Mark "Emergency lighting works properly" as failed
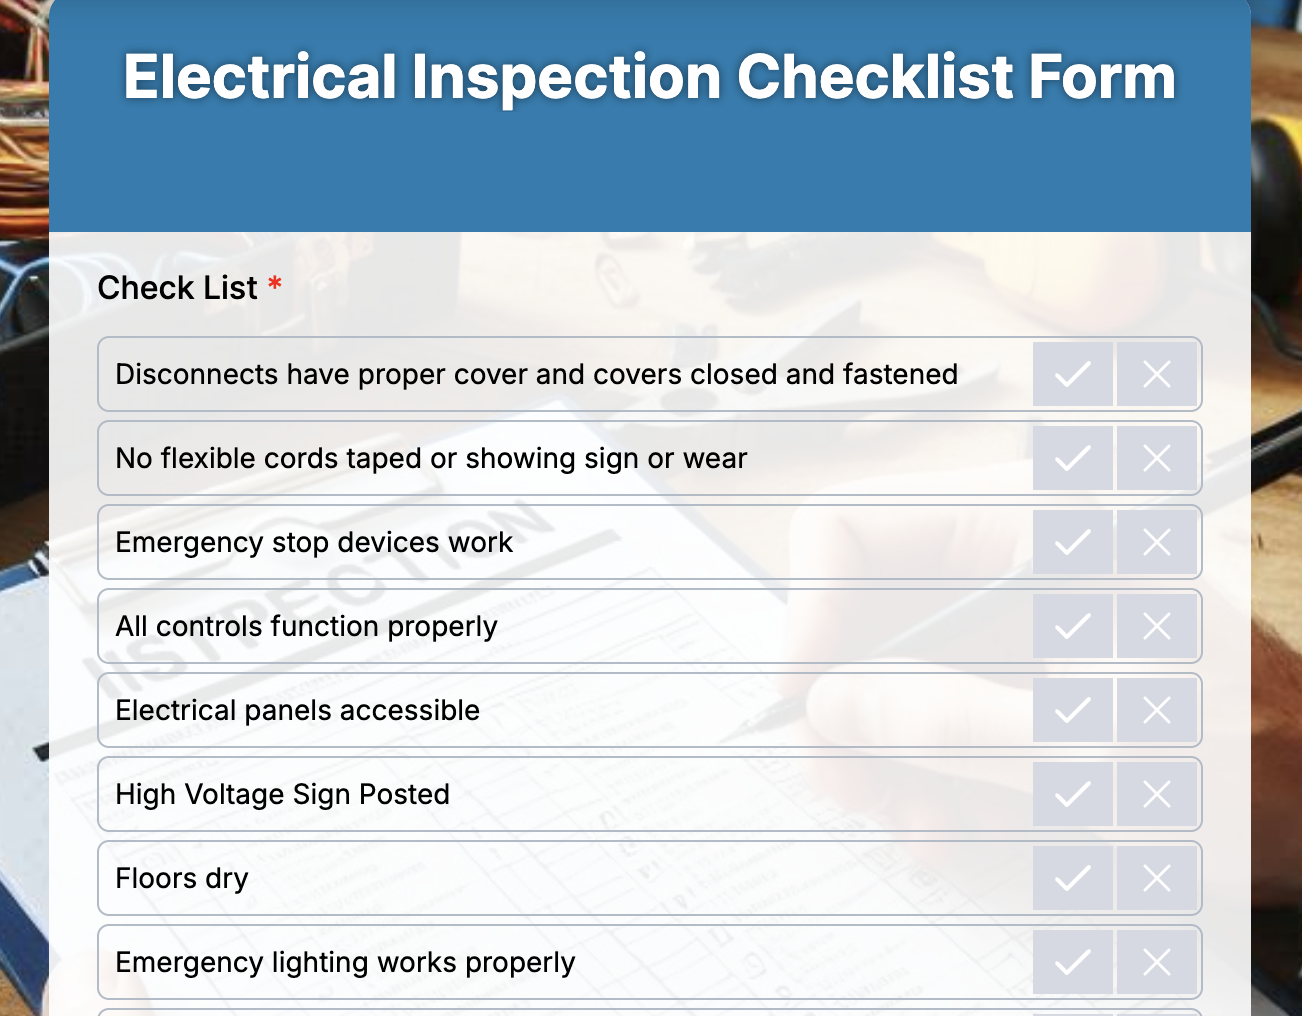1302x1016 pixels. tap(1157, 962)
